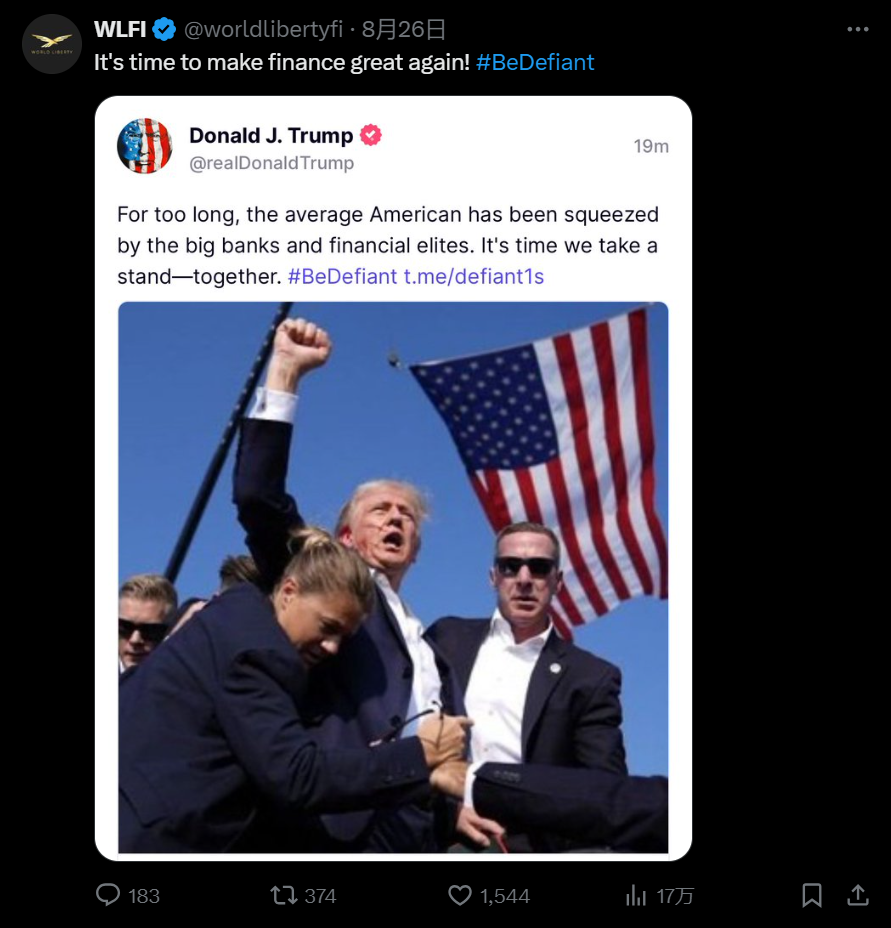Image resolution: width=891 pixels, height=928 pixels.
Task: Open the three-dot more options menu
Action: [857, 29]
